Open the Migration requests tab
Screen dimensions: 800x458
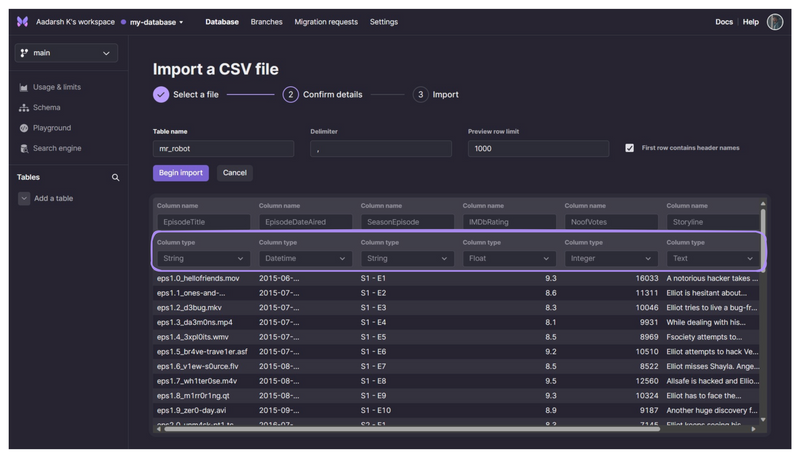[326, 22]
